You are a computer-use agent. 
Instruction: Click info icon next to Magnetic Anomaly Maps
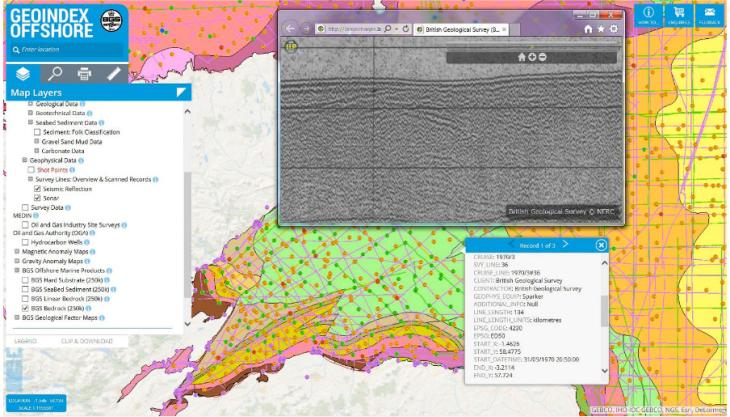[x=93, y=252]
